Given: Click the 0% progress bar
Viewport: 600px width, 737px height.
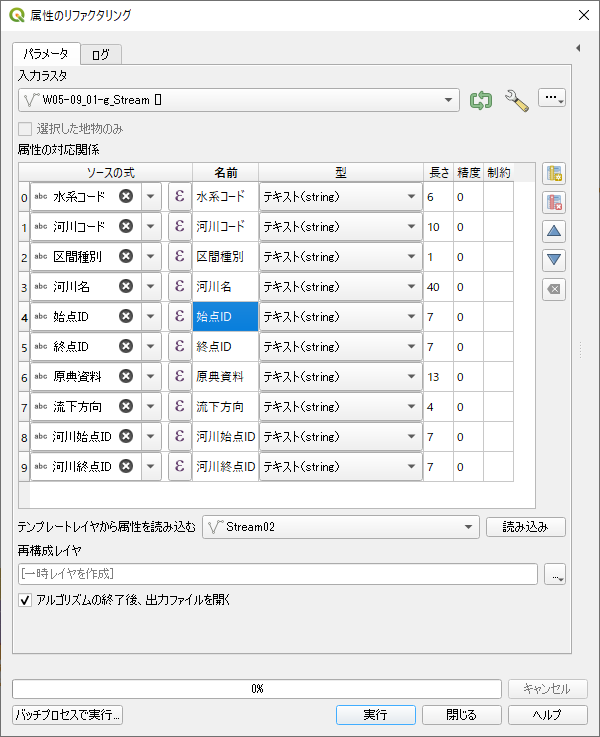Looking at the screenshot, I should point(257,689).
